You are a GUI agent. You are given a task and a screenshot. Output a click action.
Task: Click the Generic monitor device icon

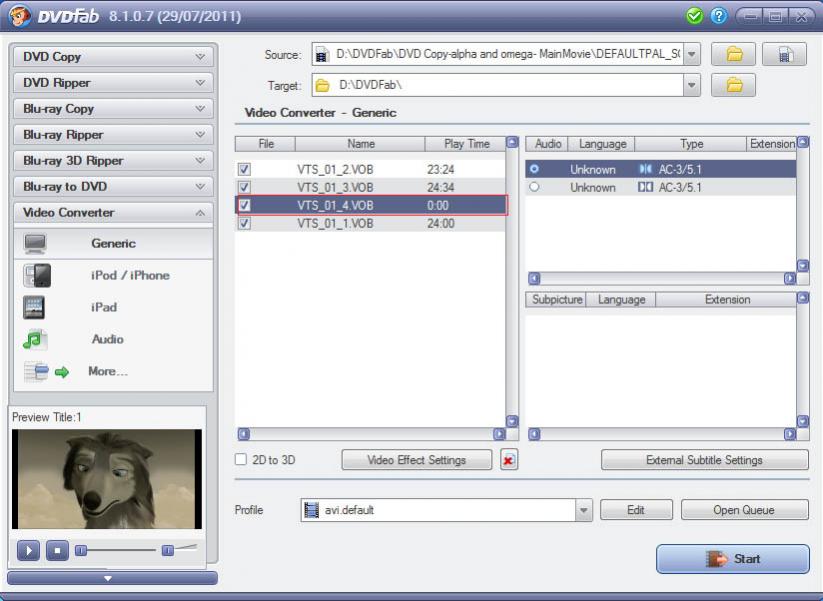tap(35, 244)
